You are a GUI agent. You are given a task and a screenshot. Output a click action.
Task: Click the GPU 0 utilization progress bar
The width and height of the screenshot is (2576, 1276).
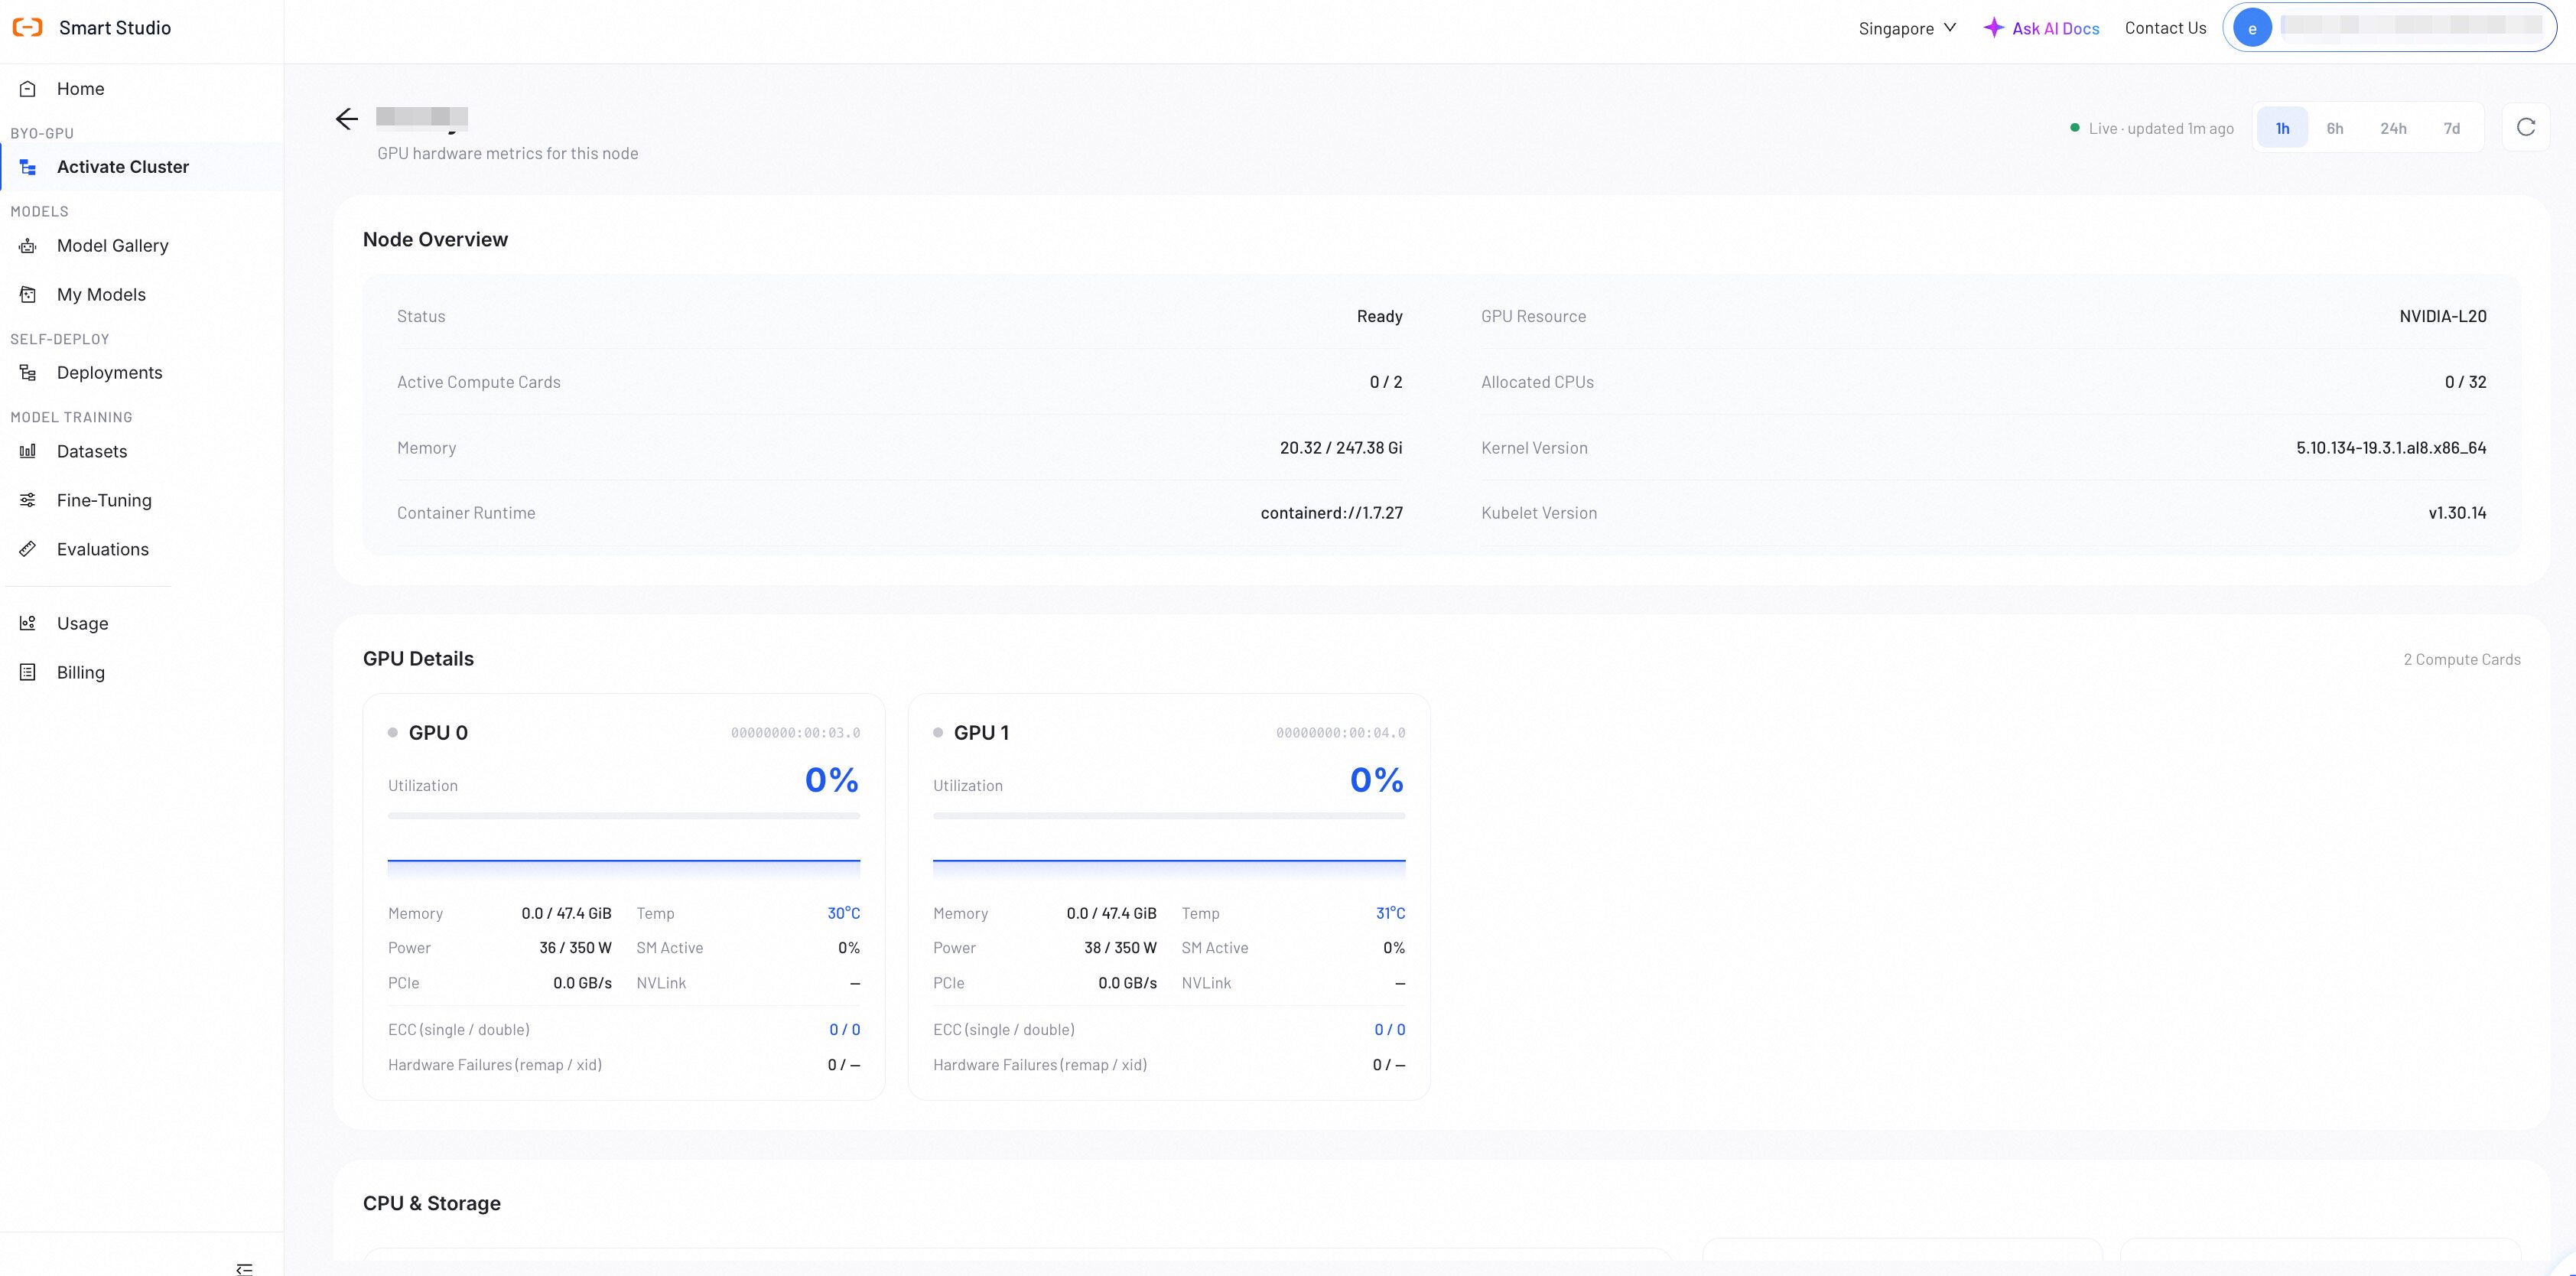coord(624,816)
